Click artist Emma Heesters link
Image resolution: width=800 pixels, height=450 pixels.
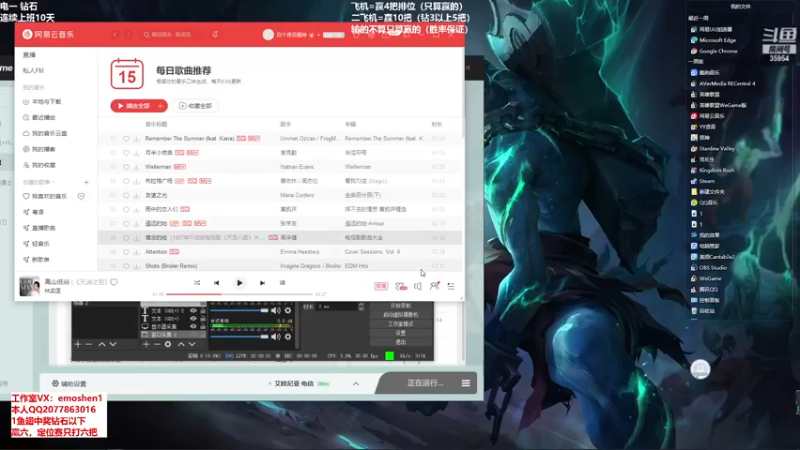299,252
